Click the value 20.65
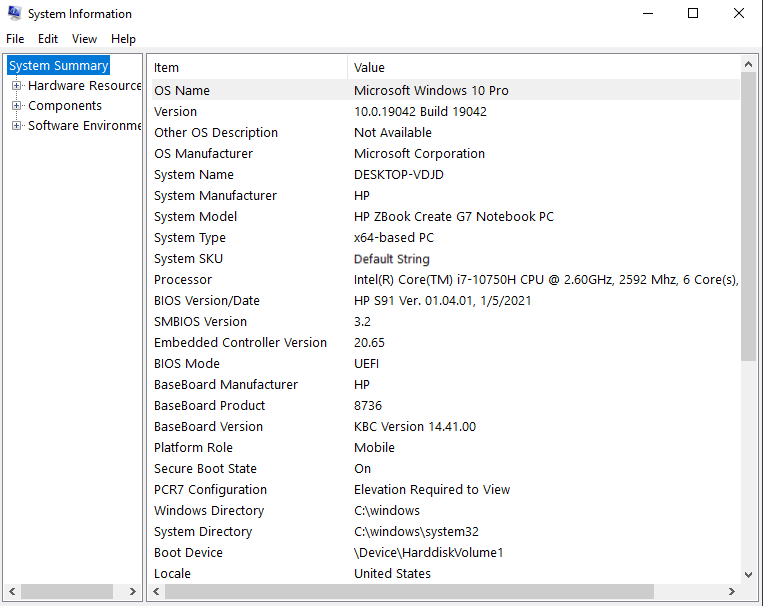Screen dimensions: 763x606 click(369, 343)
